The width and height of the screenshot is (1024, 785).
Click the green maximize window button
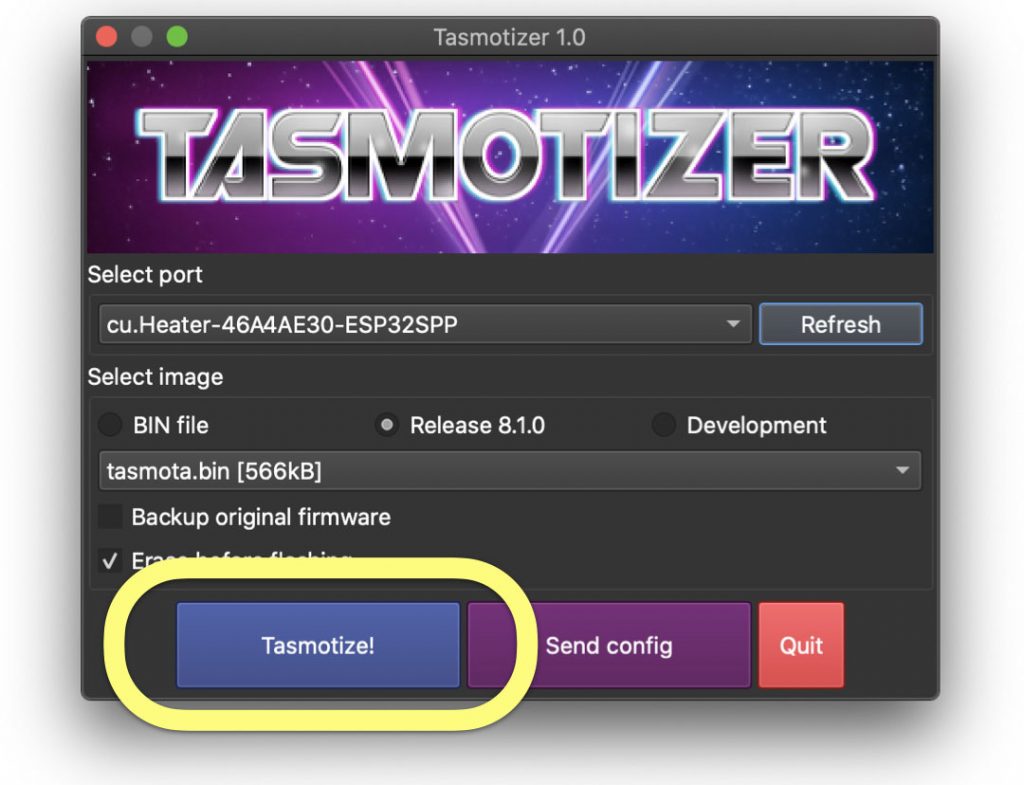pos(177,37)
